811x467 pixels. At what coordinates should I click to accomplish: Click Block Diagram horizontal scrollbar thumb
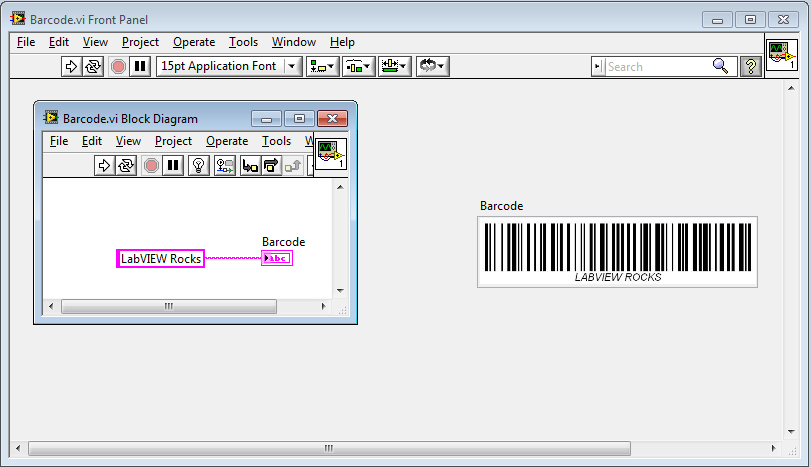click(169, 306)
